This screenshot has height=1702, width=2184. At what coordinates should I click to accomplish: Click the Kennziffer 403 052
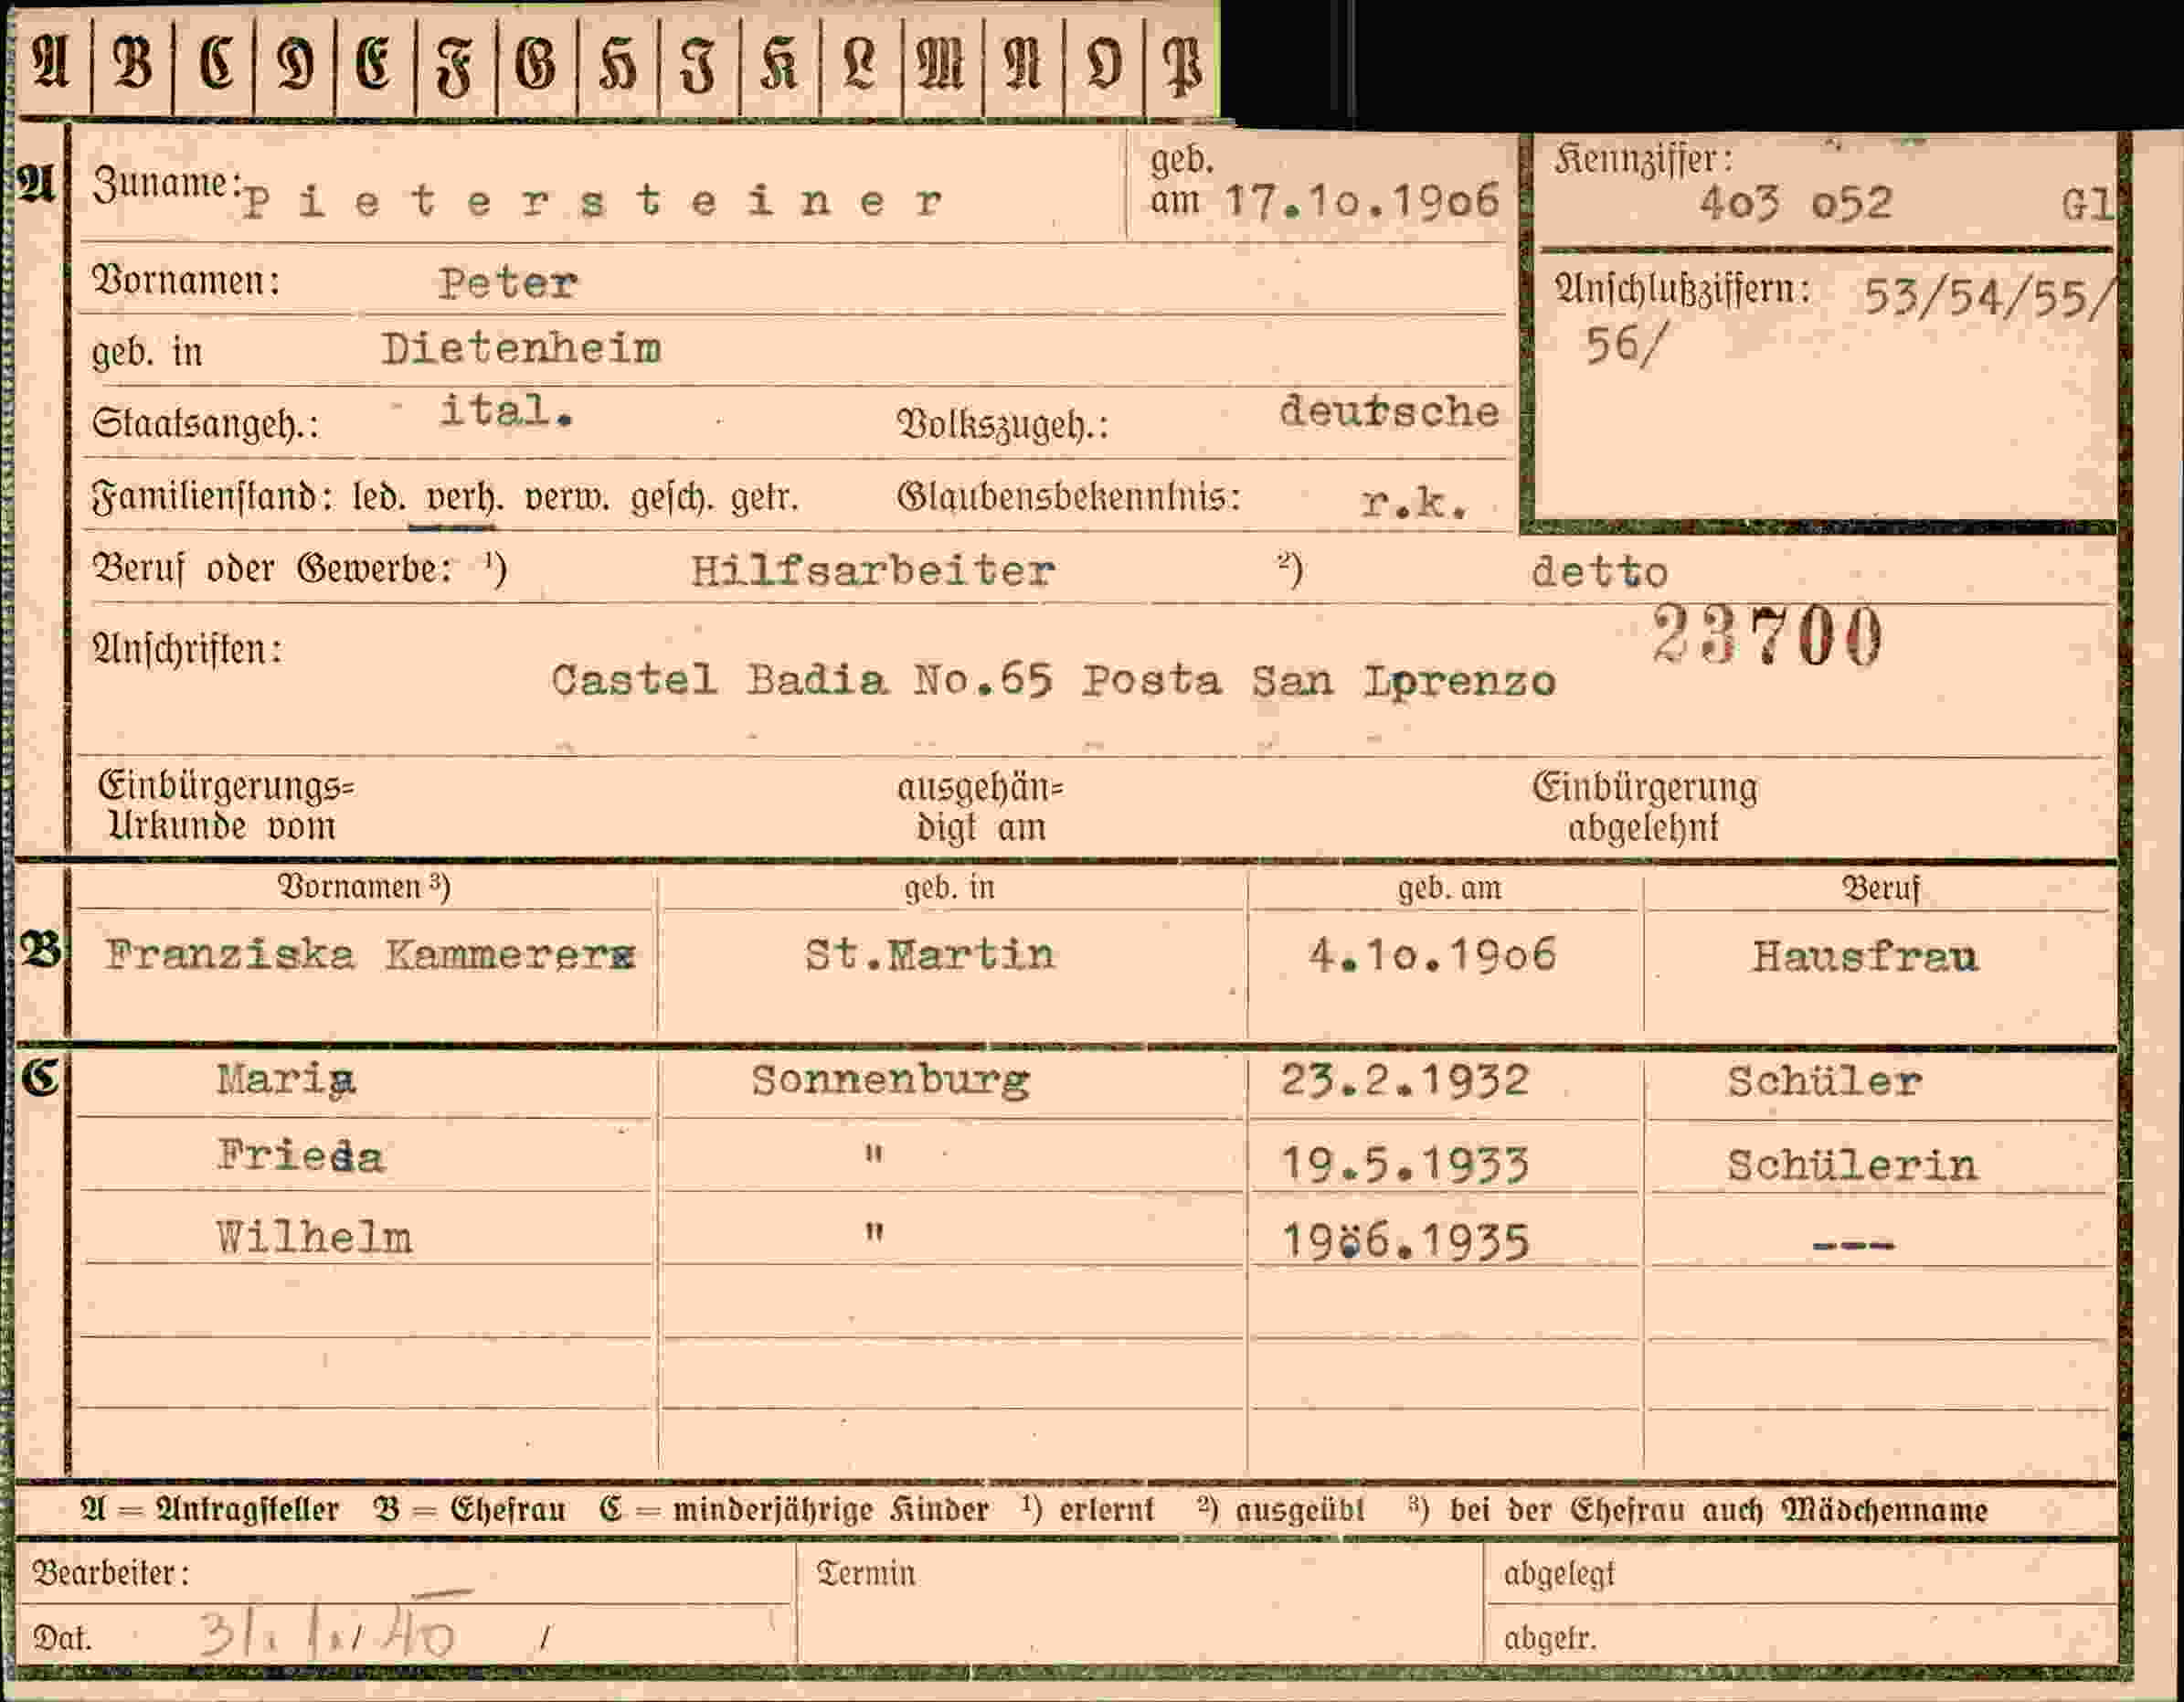[1795, 204]
